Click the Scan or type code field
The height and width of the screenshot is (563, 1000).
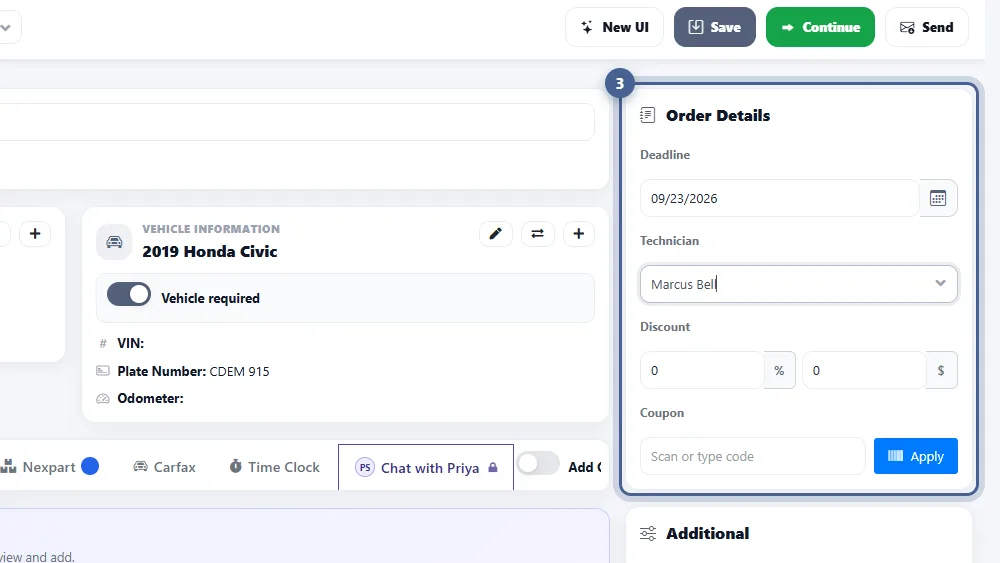(753, 457)
